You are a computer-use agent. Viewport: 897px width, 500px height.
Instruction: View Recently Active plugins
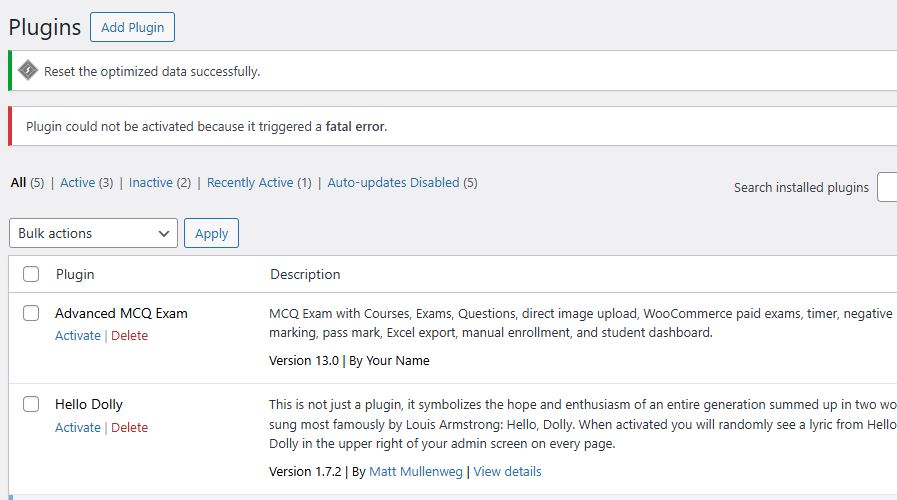tap(250, 182)
